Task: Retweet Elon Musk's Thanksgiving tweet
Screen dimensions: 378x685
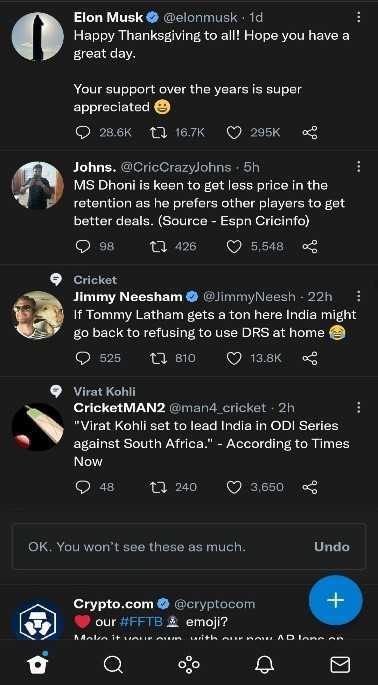Action: click(158, 133)
